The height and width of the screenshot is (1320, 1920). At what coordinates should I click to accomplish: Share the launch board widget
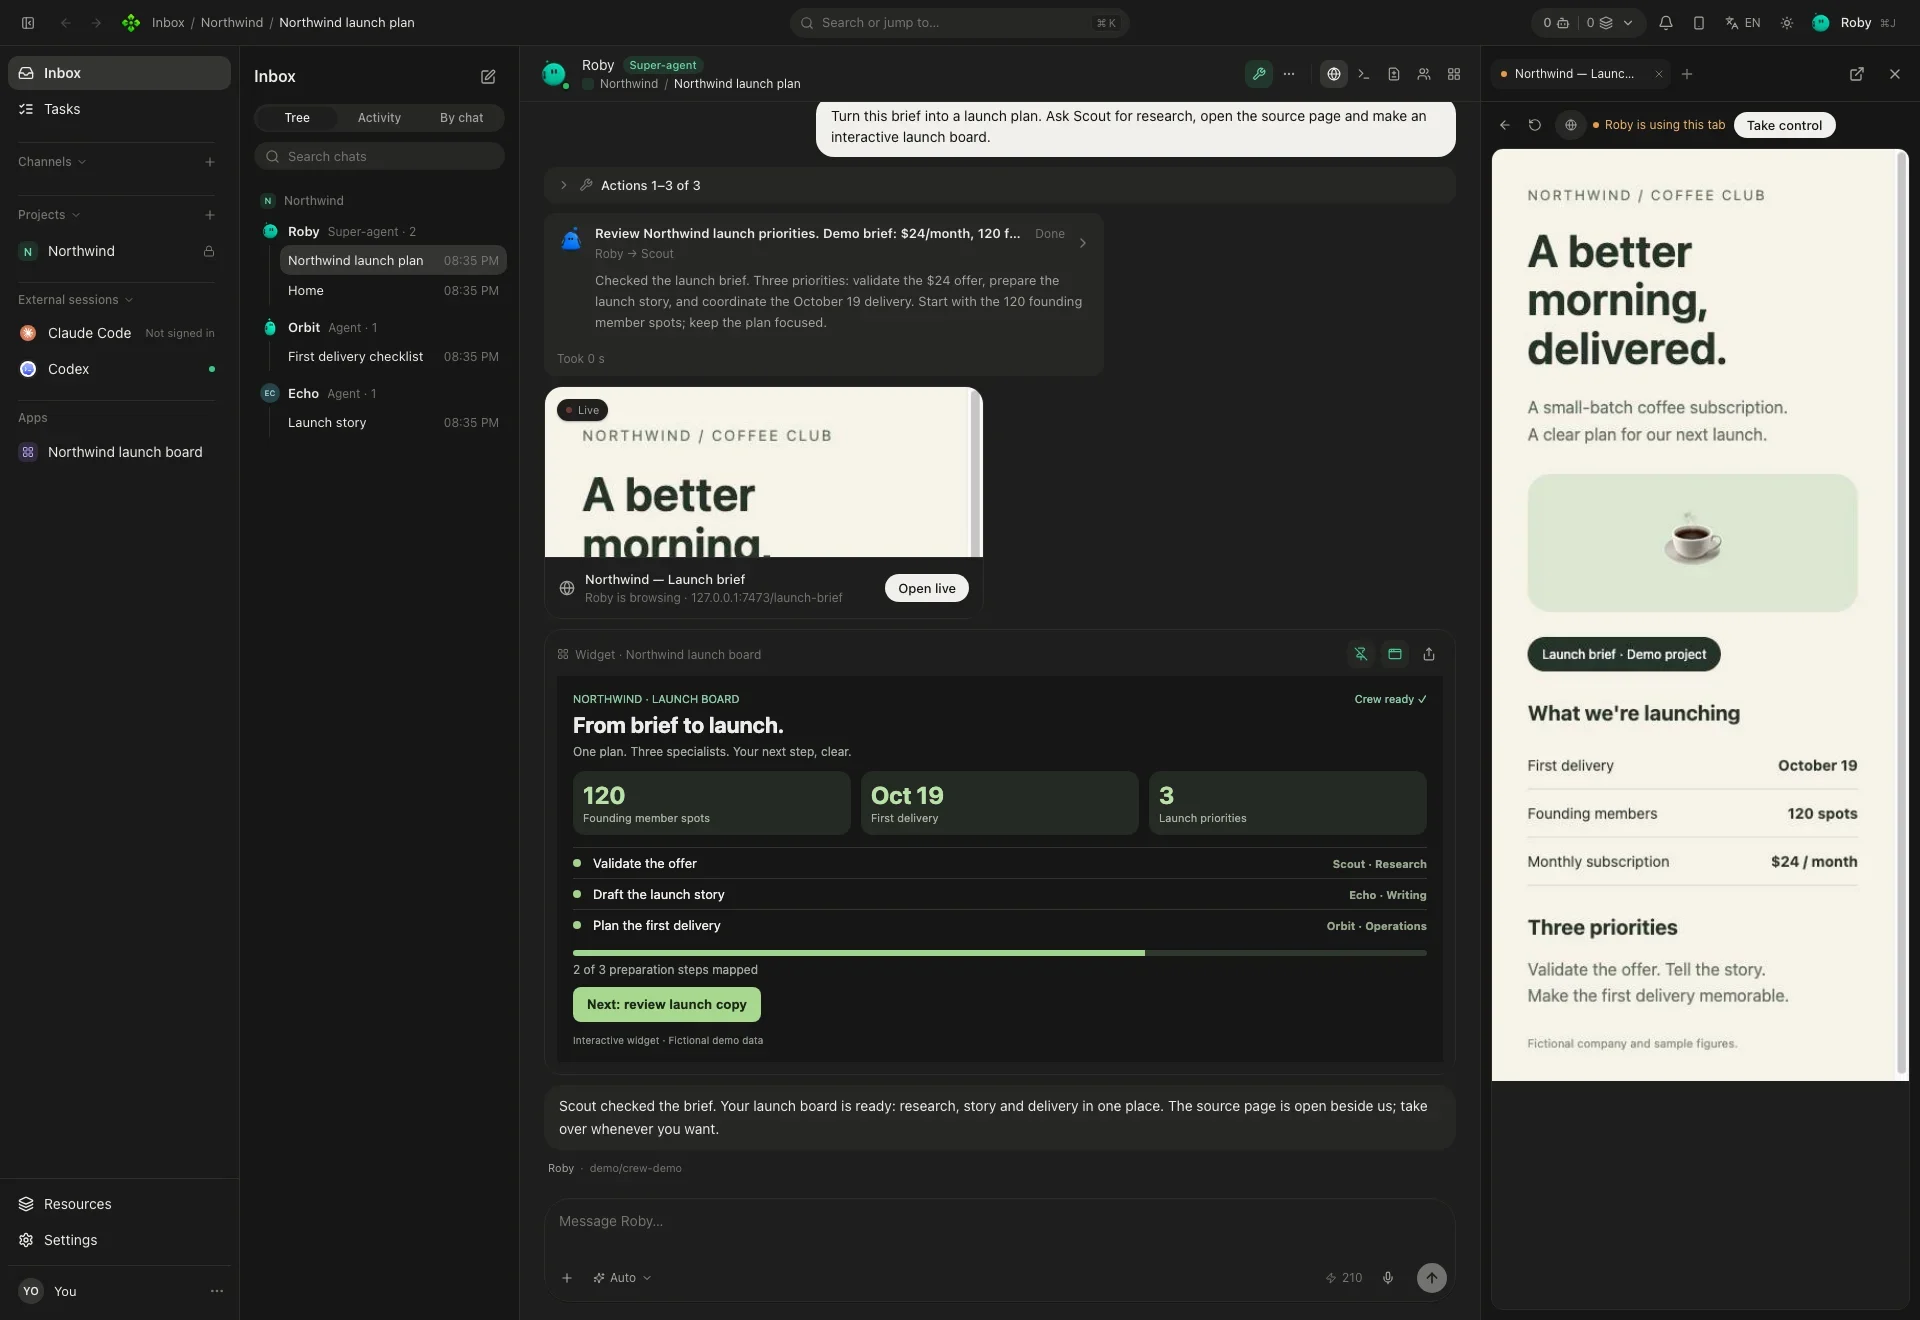pos(1428,654)
